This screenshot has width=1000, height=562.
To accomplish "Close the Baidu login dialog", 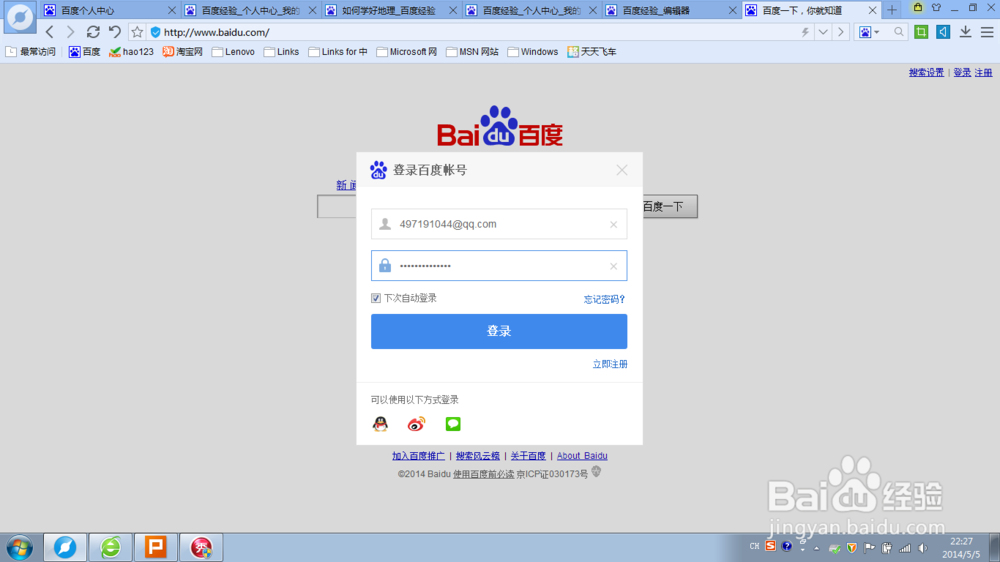I will point(622,170).
